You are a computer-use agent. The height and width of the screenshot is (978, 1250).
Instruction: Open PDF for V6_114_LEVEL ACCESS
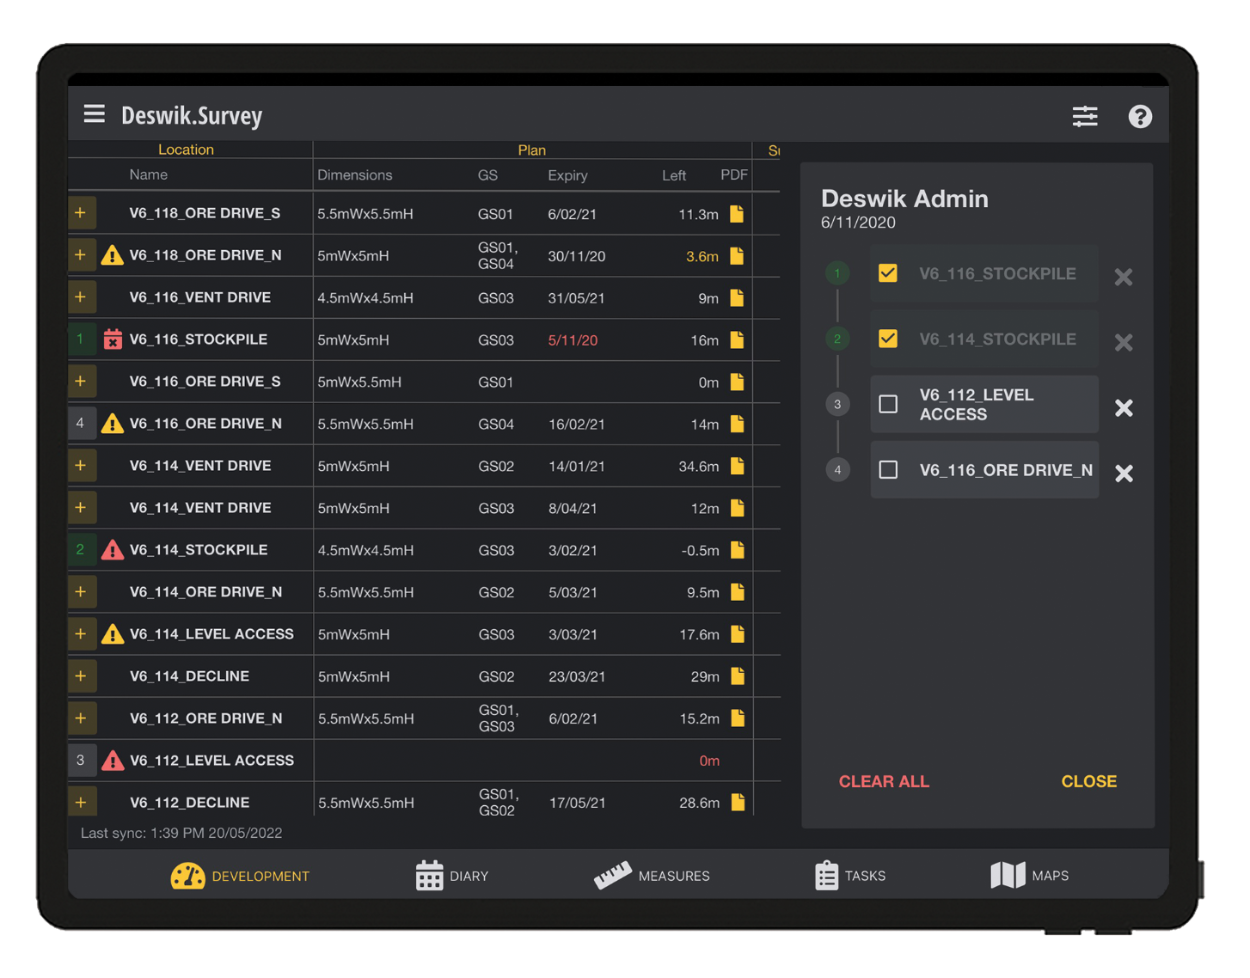(x=737, y=634)
